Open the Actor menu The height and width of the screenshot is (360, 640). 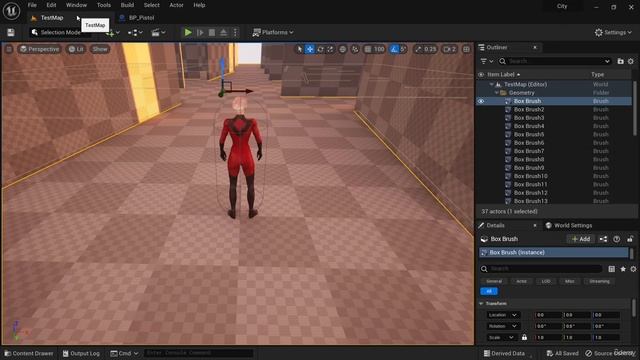pos(176,5)
